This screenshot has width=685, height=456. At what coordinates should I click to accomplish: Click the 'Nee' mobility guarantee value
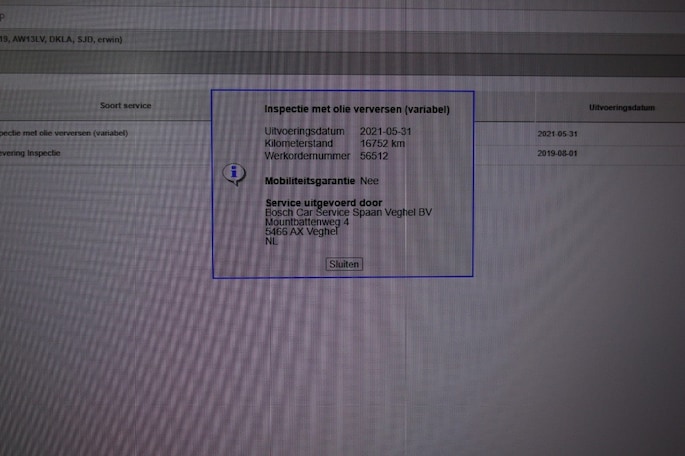pyautogui.click(x=369, y=181)
